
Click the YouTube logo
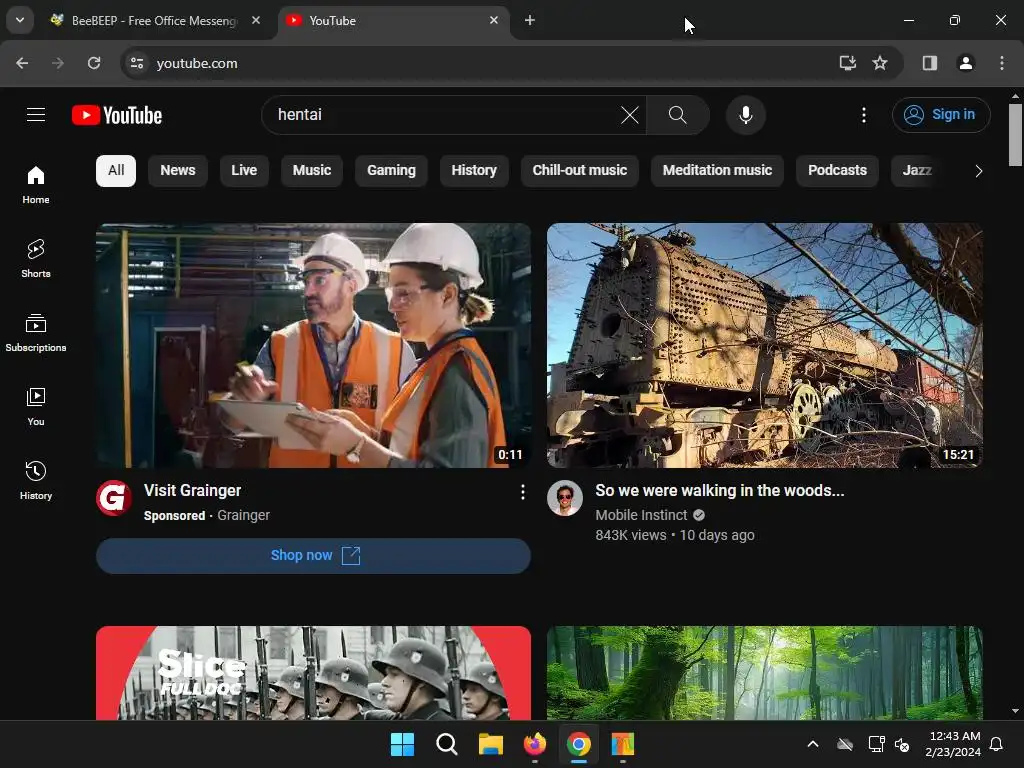click(x=117, y=116)
